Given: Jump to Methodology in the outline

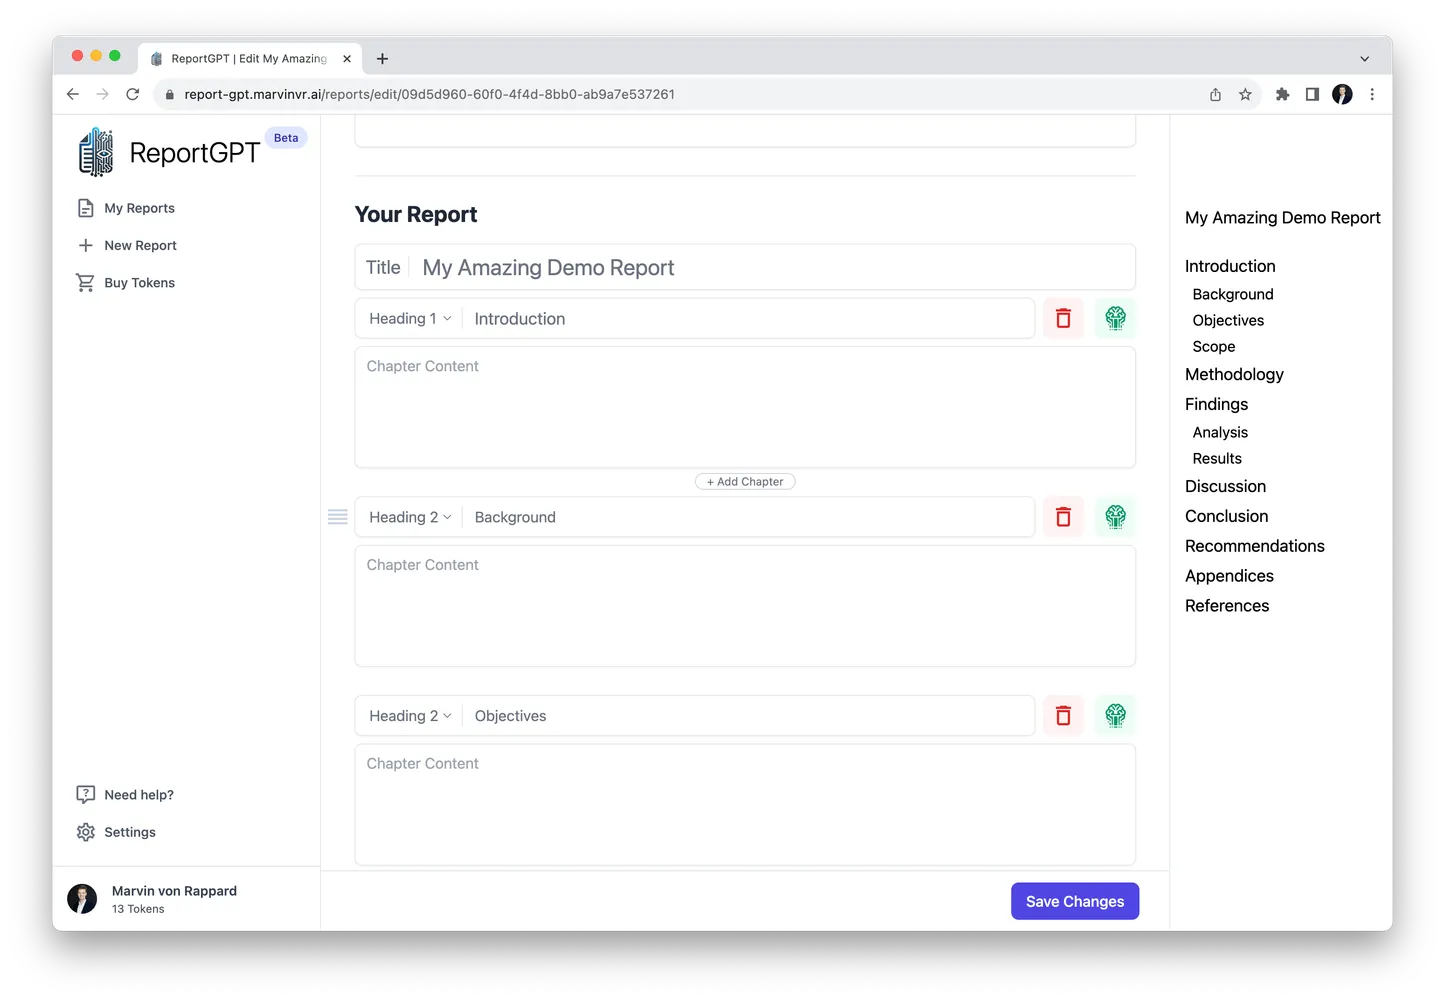Looking at the screenshot, I should [1234, 374].
